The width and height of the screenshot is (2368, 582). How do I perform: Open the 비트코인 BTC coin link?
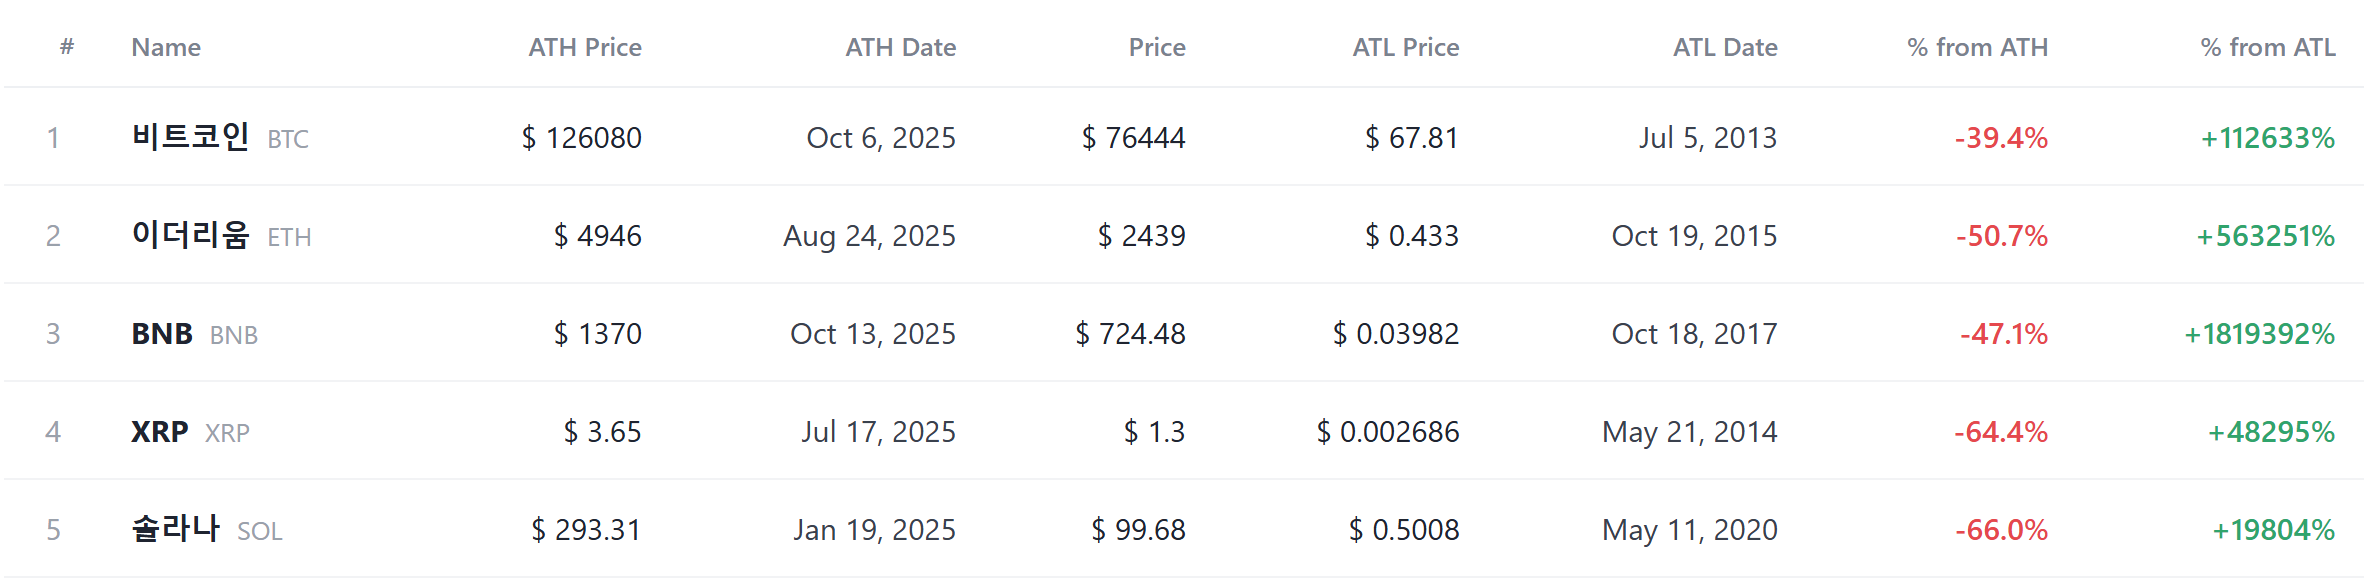(220, 137)
